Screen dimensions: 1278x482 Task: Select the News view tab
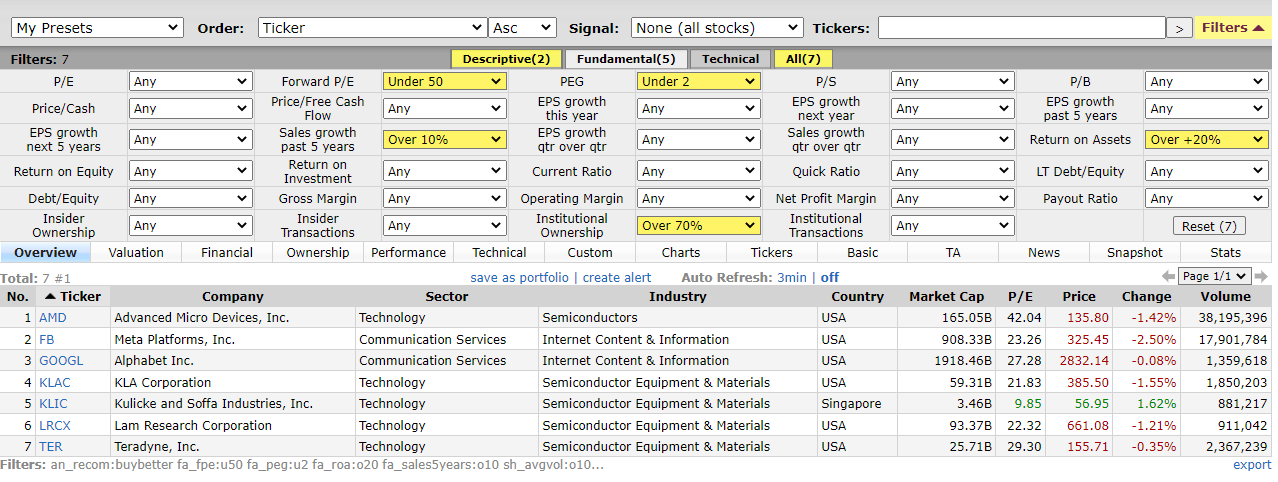point(1044,253)
